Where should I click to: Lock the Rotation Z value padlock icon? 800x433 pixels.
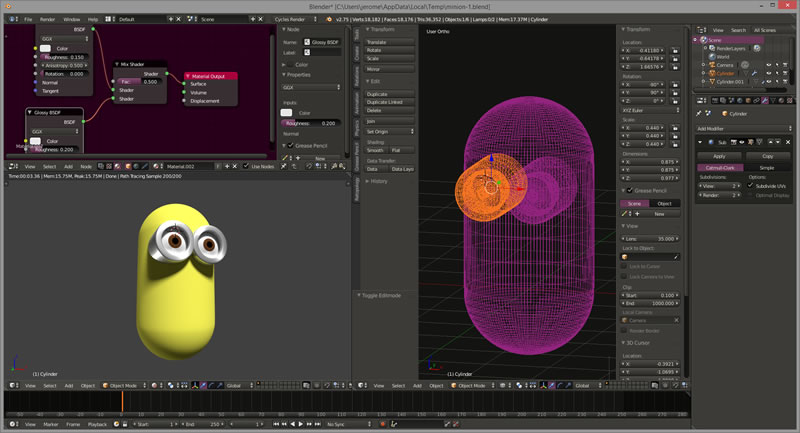click(675, 101)
